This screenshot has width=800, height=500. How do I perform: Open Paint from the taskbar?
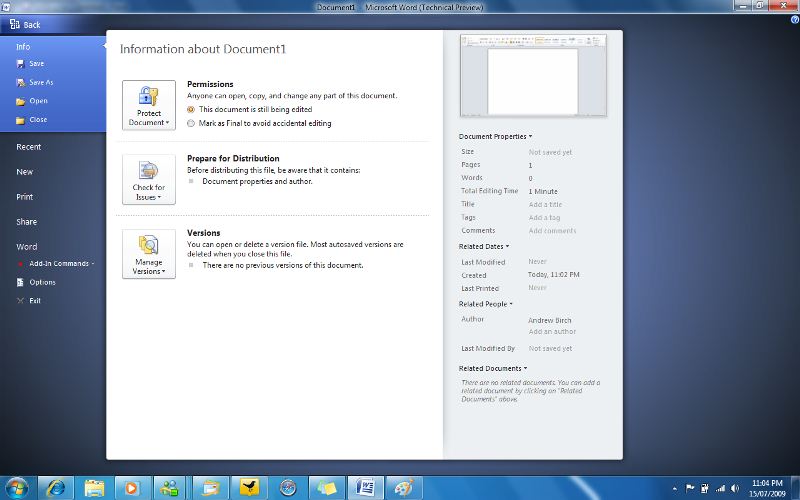(404, 488)
